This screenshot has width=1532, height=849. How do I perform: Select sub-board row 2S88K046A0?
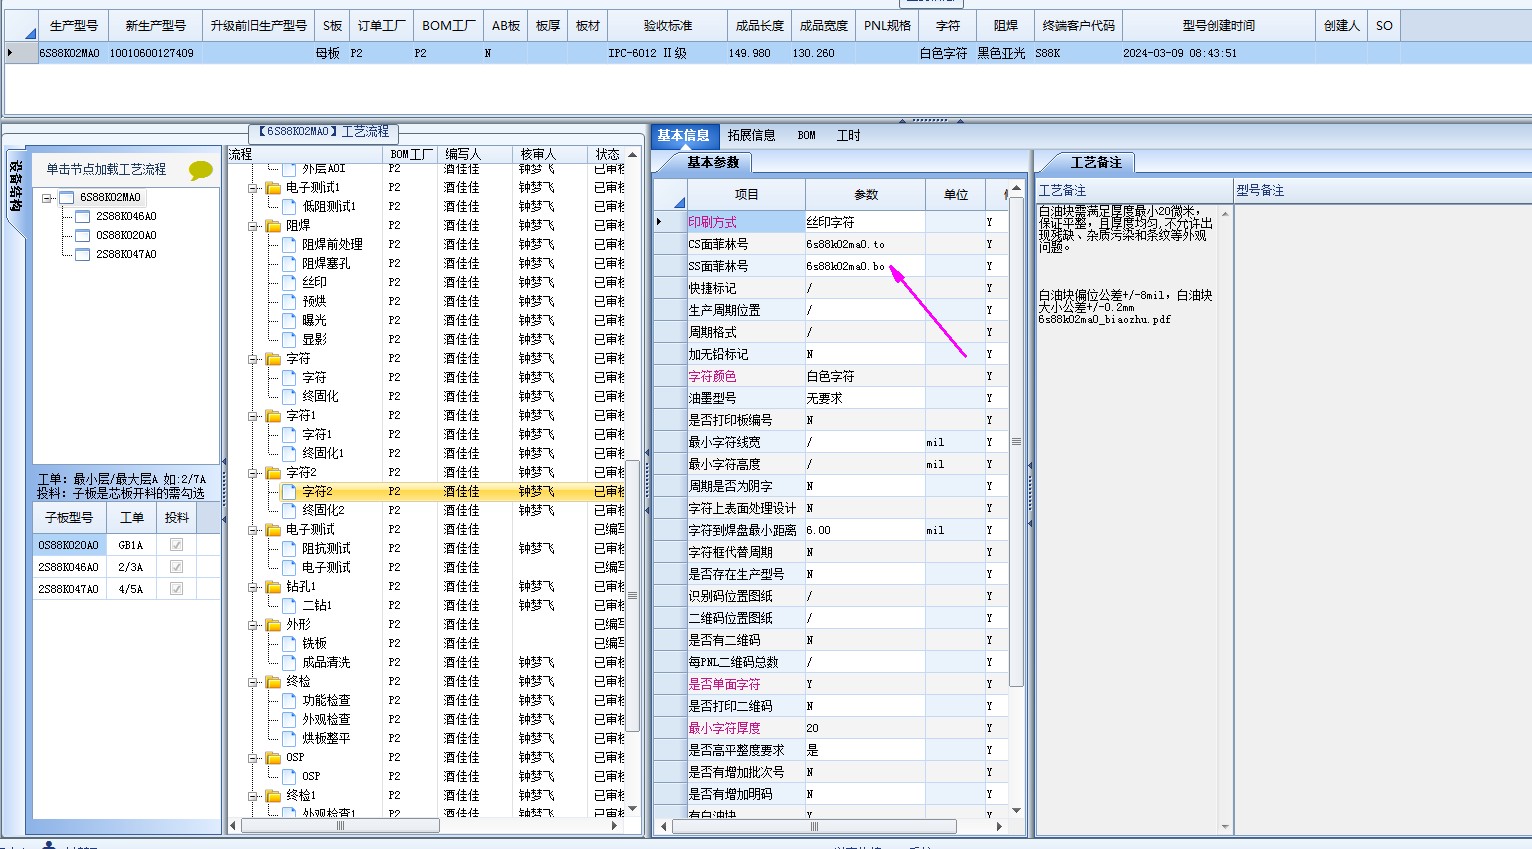point(126,567)
